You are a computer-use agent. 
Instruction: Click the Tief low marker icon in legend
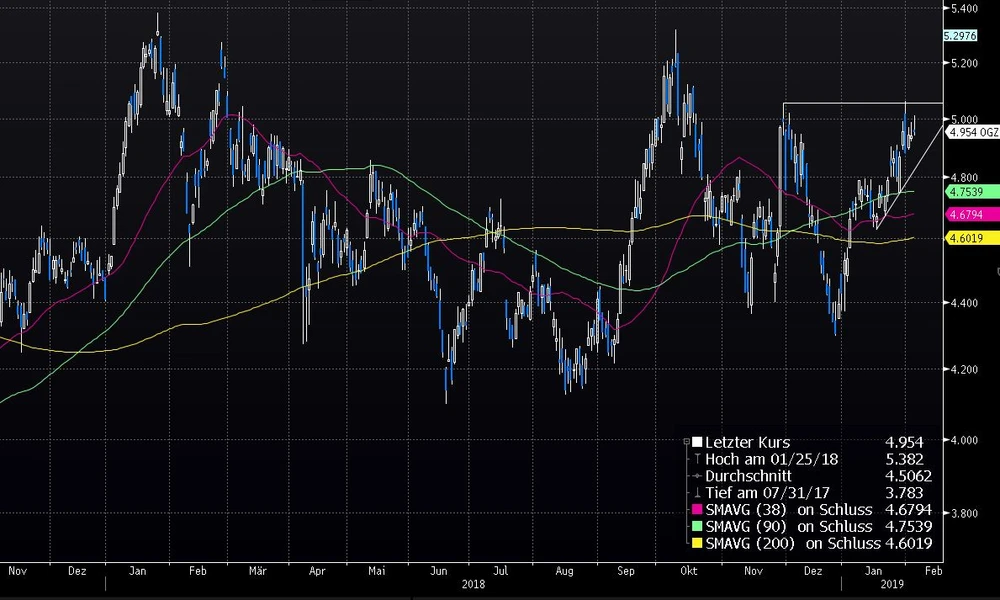(x=697, y=493)
